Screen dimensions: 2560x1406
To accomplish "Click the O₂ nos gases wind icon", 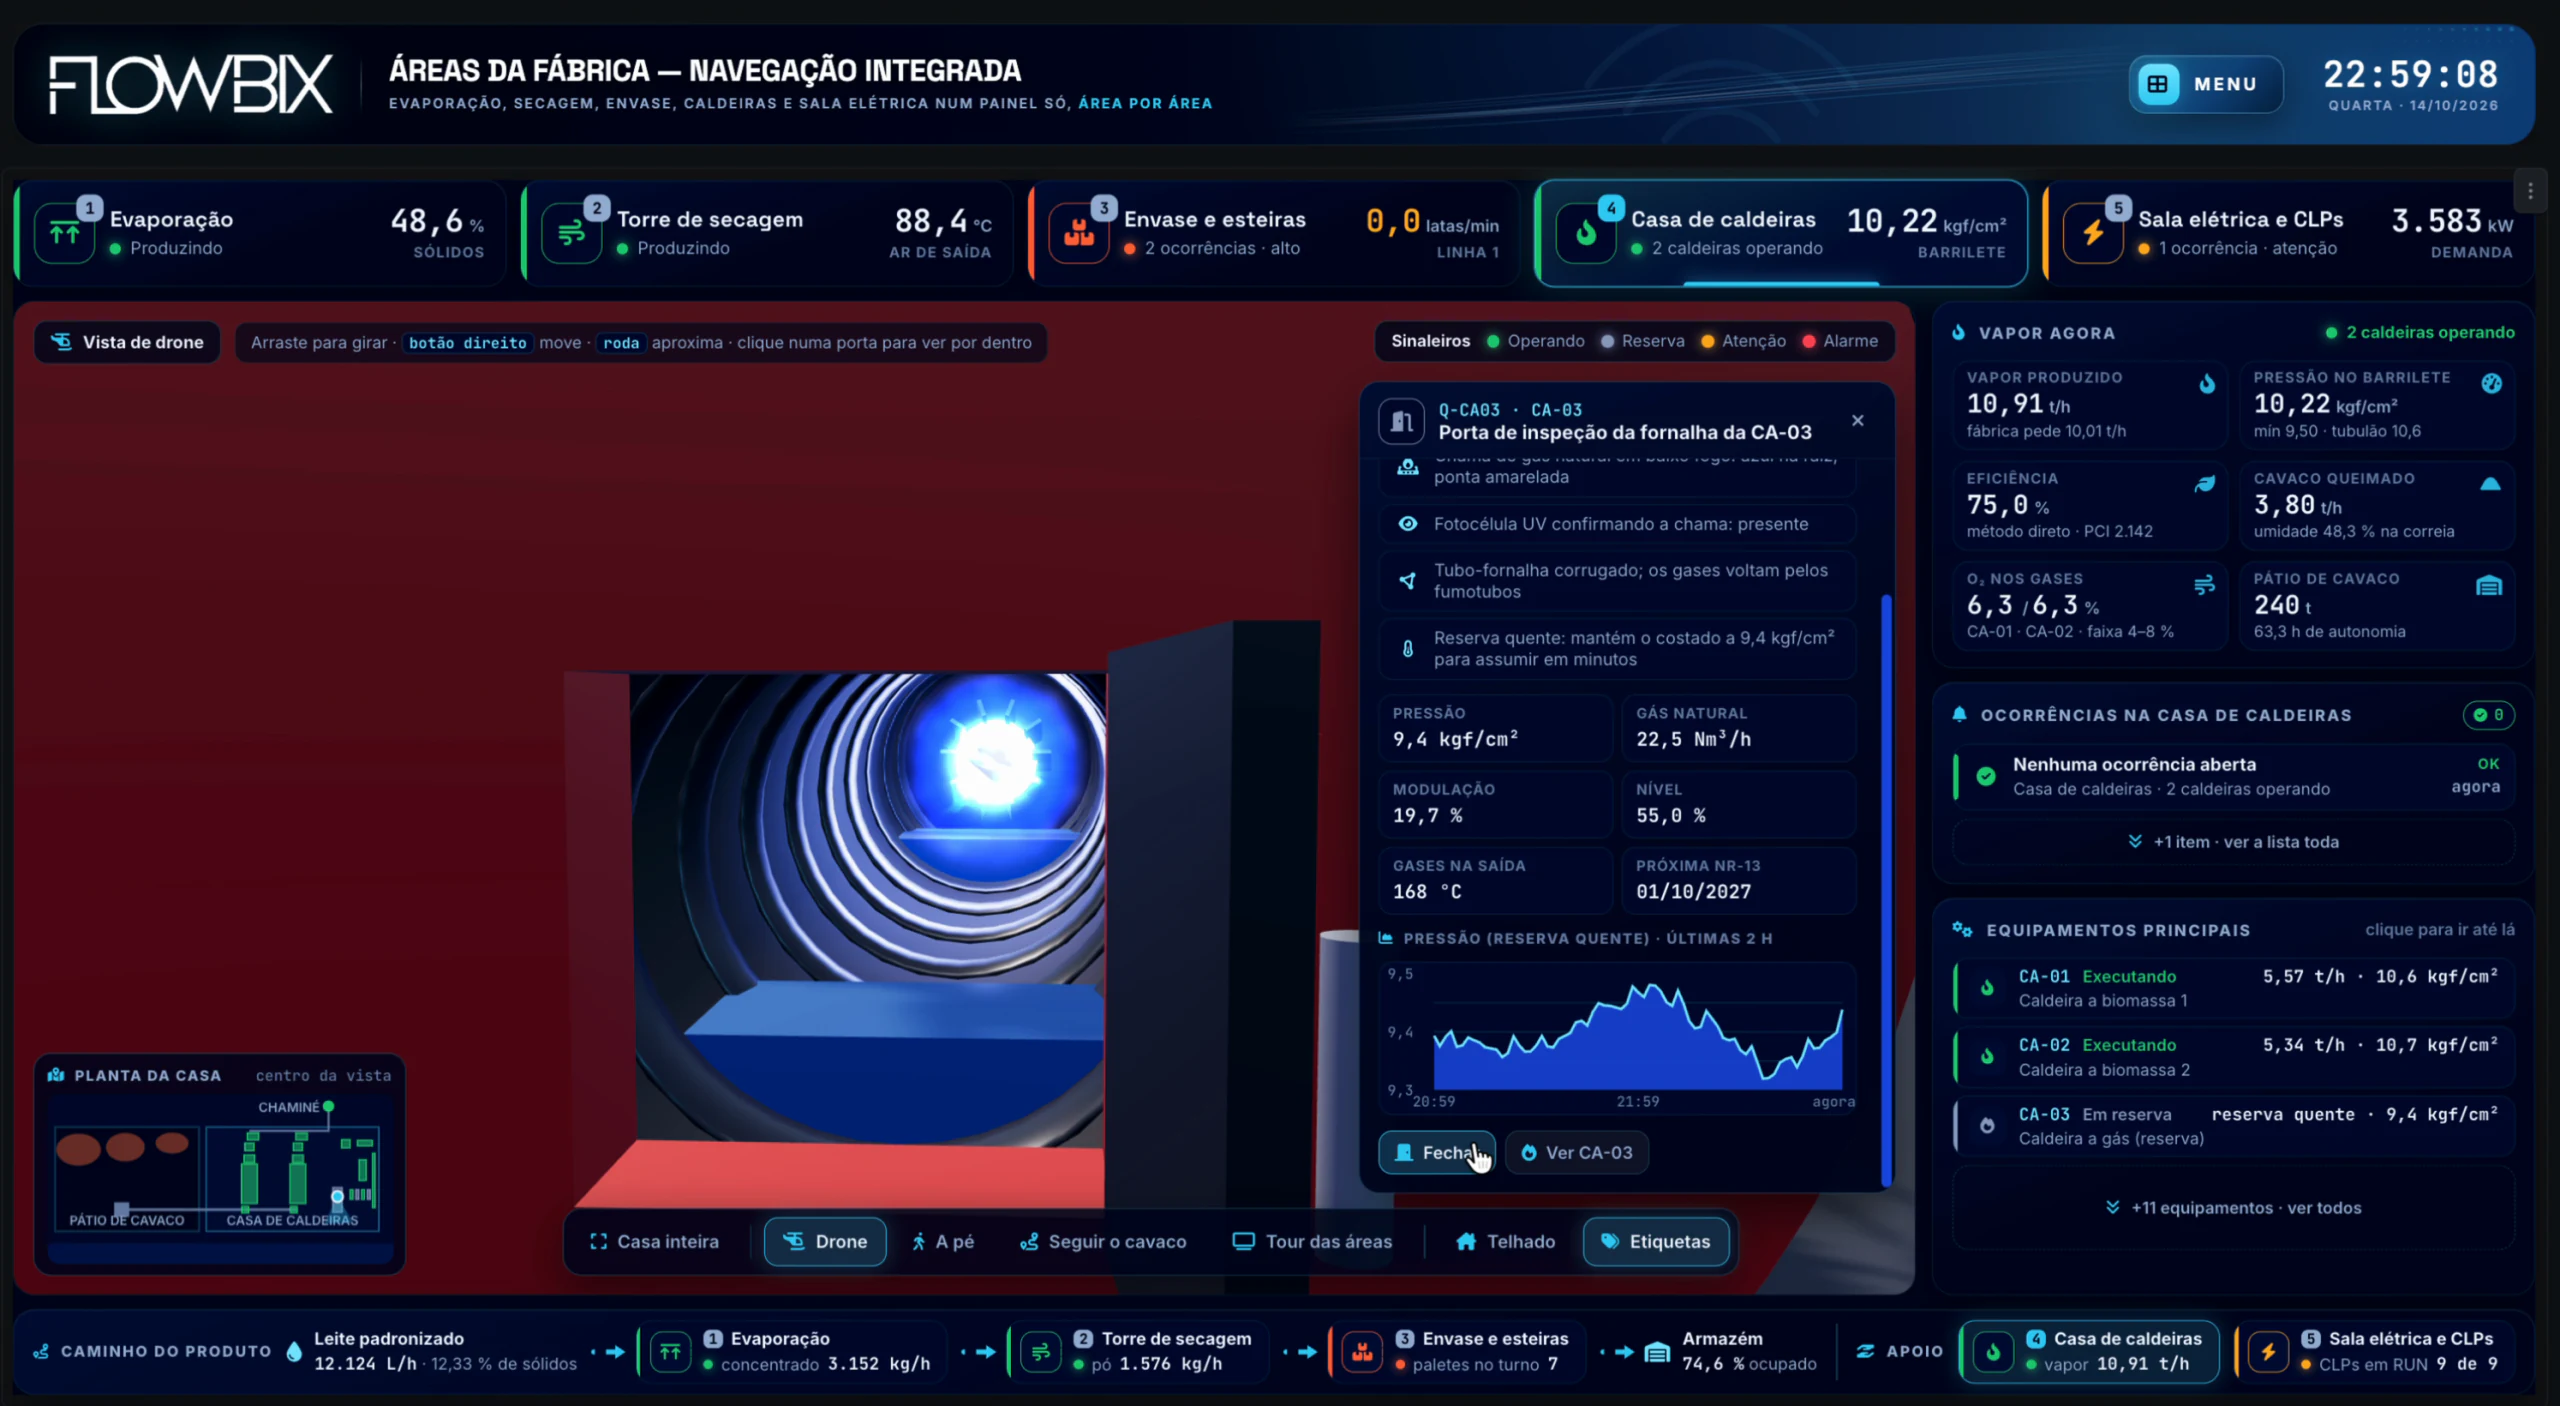I will tap(2204, 585).
